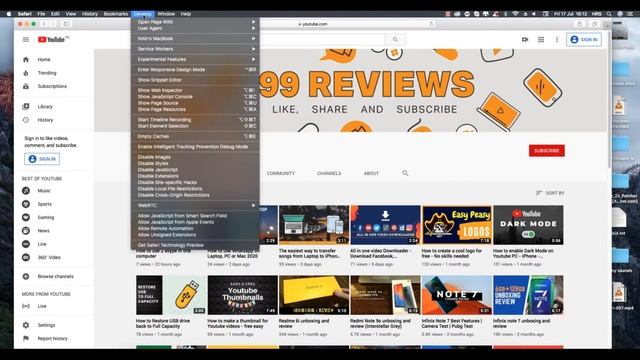
Task: Switch to the Community tab
Action: click(x=281, y=173)
